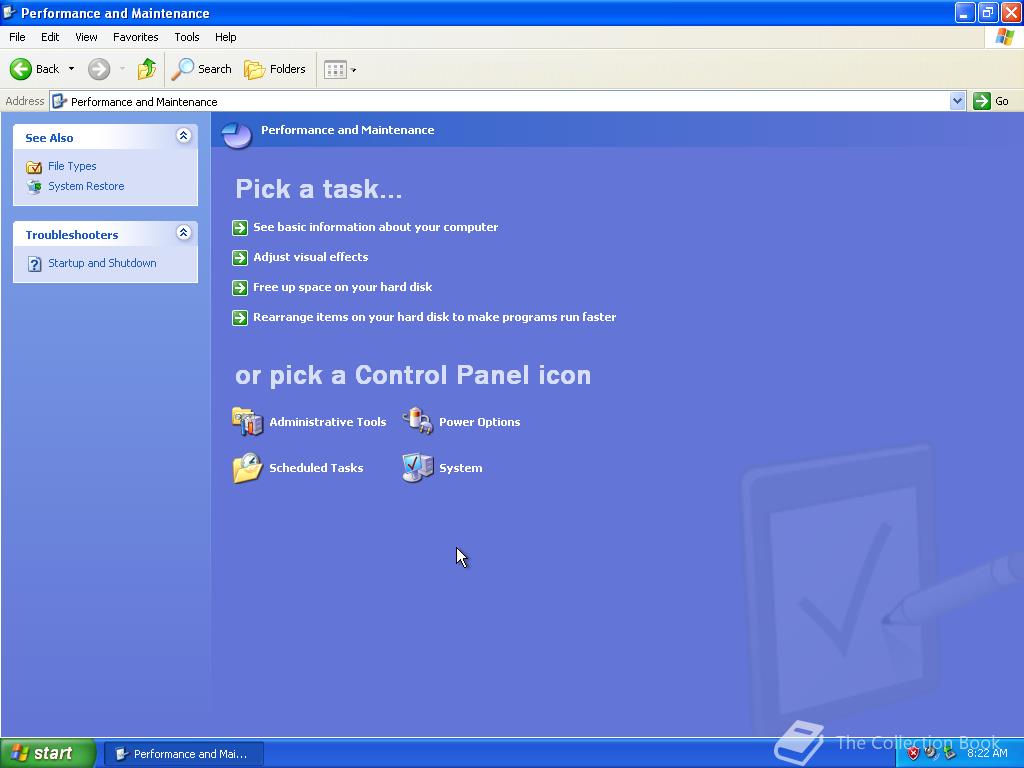Open the Edit menu

(x=50, y=37)
